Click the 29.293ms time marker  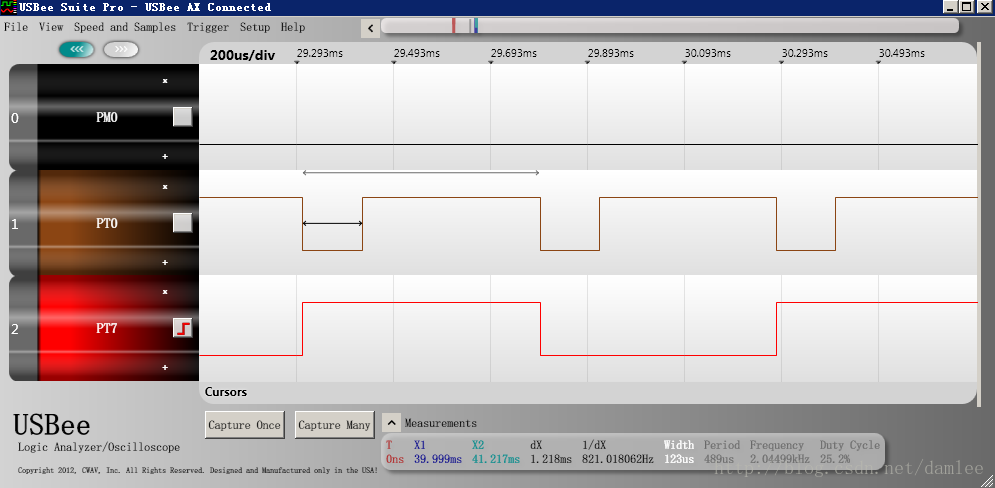(x=319, y=54)
